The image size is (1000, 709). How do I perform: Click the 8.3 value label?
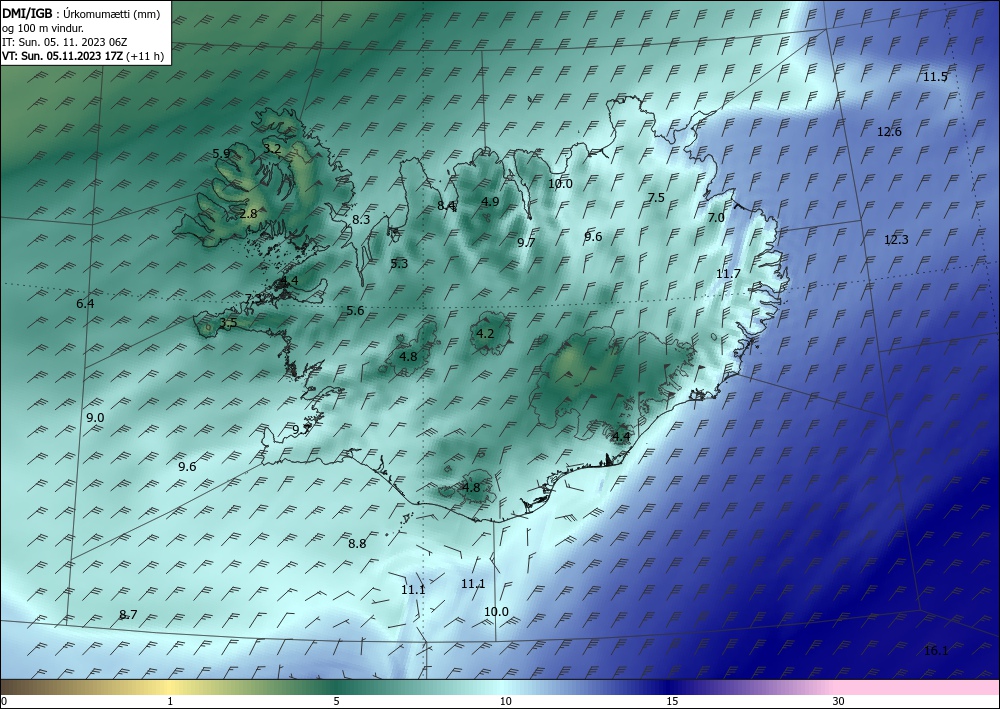tap(361, 219)
